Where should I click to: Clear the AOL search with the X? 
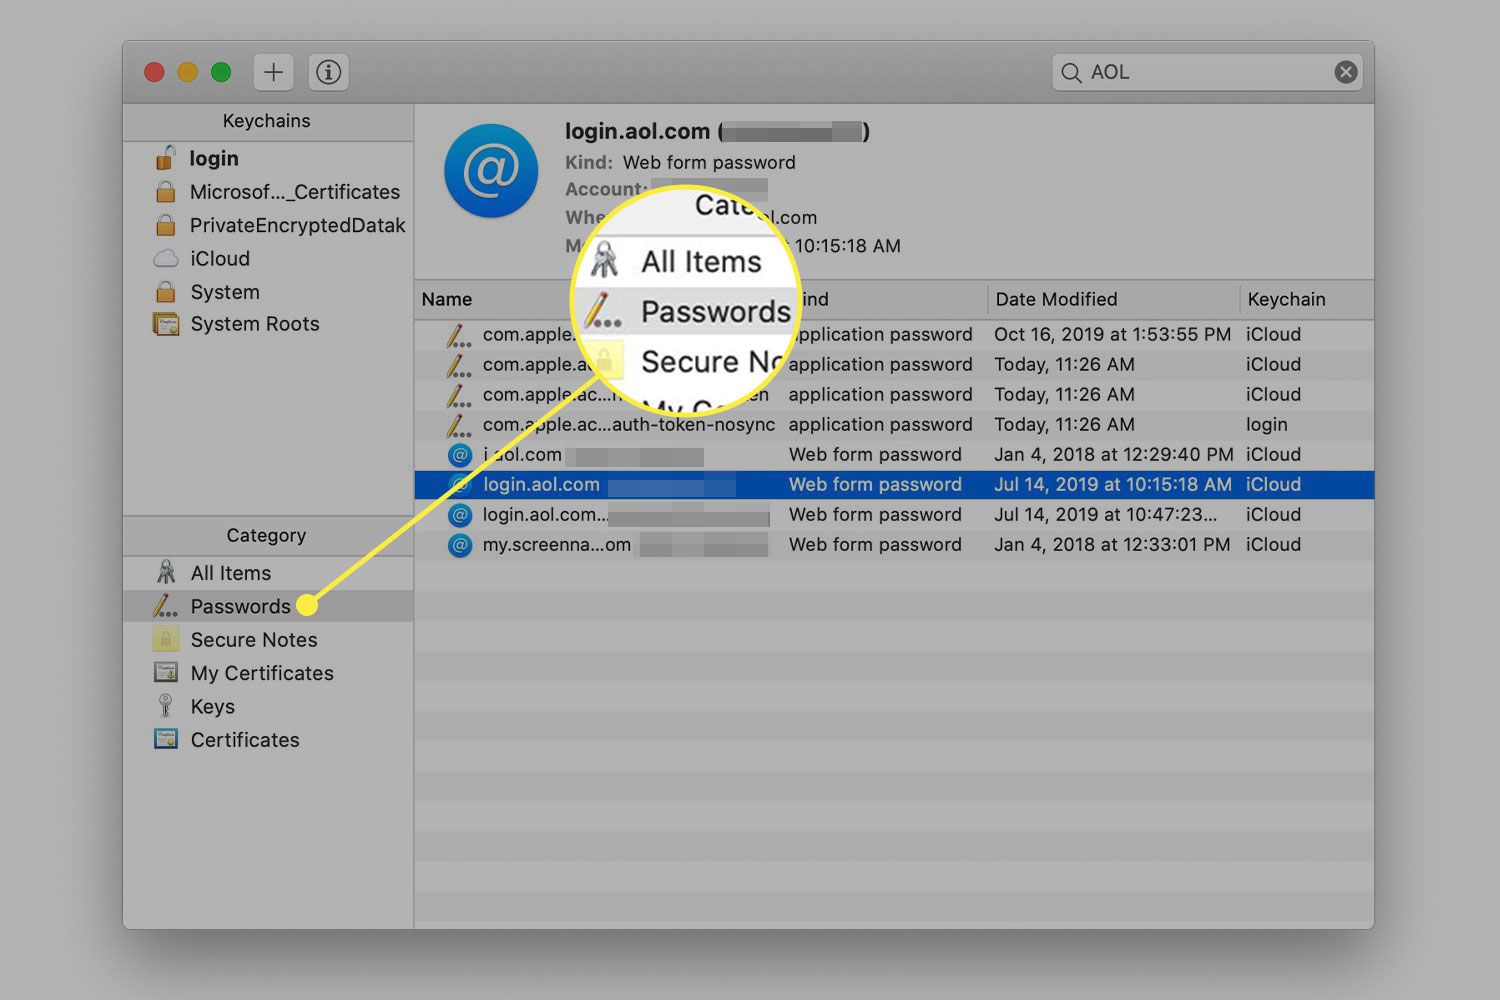[x=1346, y=72]
